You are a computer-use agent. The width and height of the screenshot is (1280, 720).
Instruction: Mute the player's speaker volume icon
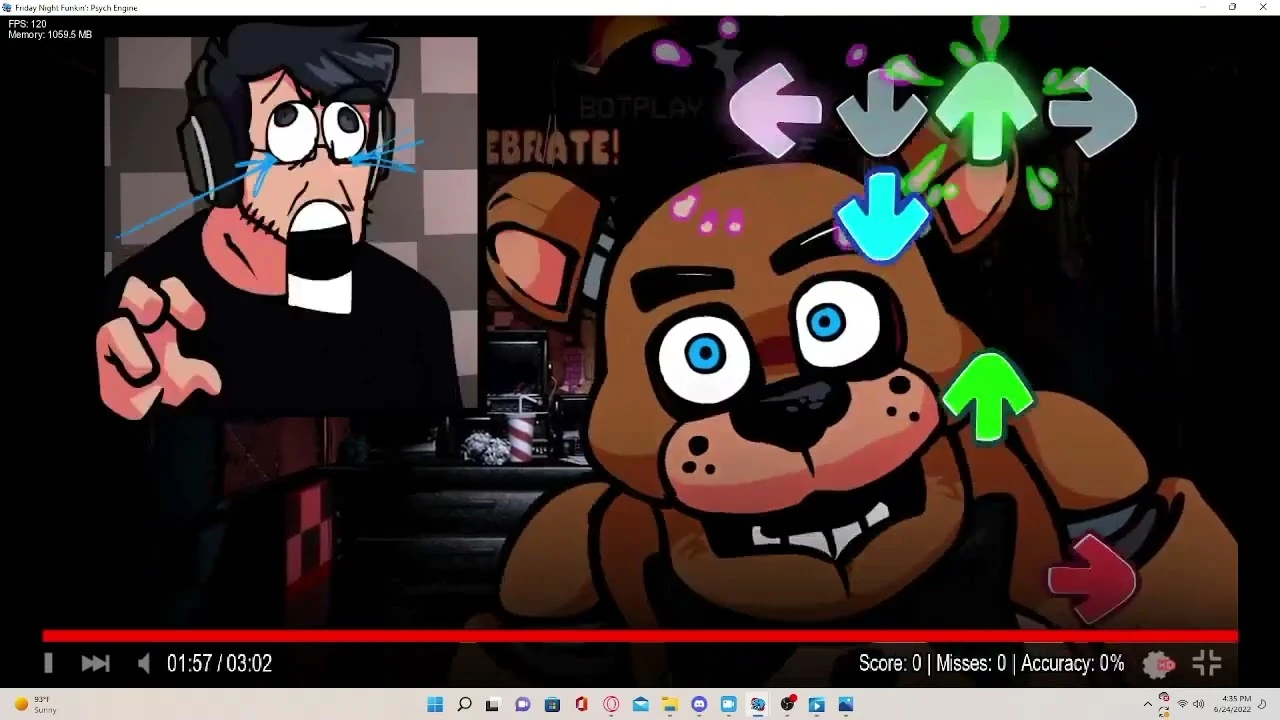143,663
